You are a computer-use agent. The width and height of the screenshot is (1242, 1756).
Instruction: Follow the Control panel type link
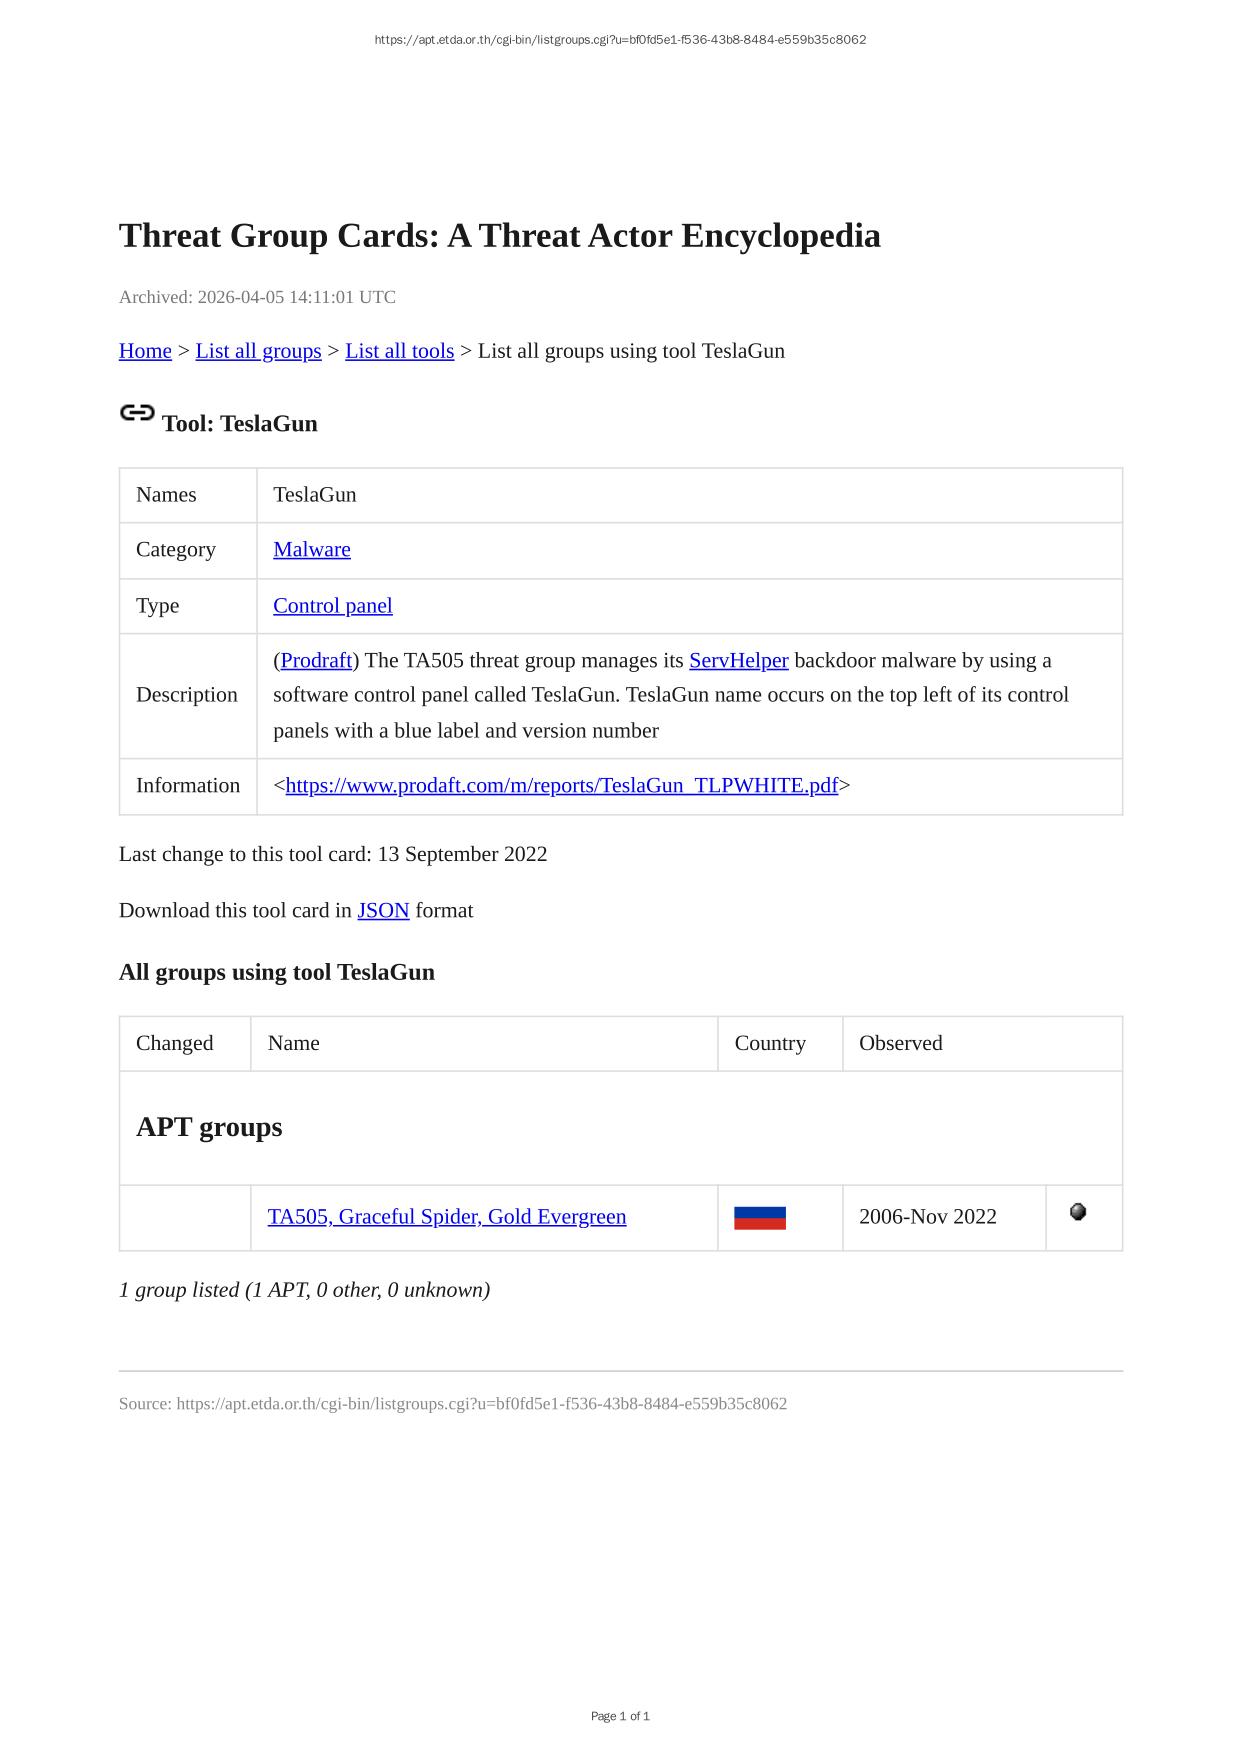click(x=332, y=605)
